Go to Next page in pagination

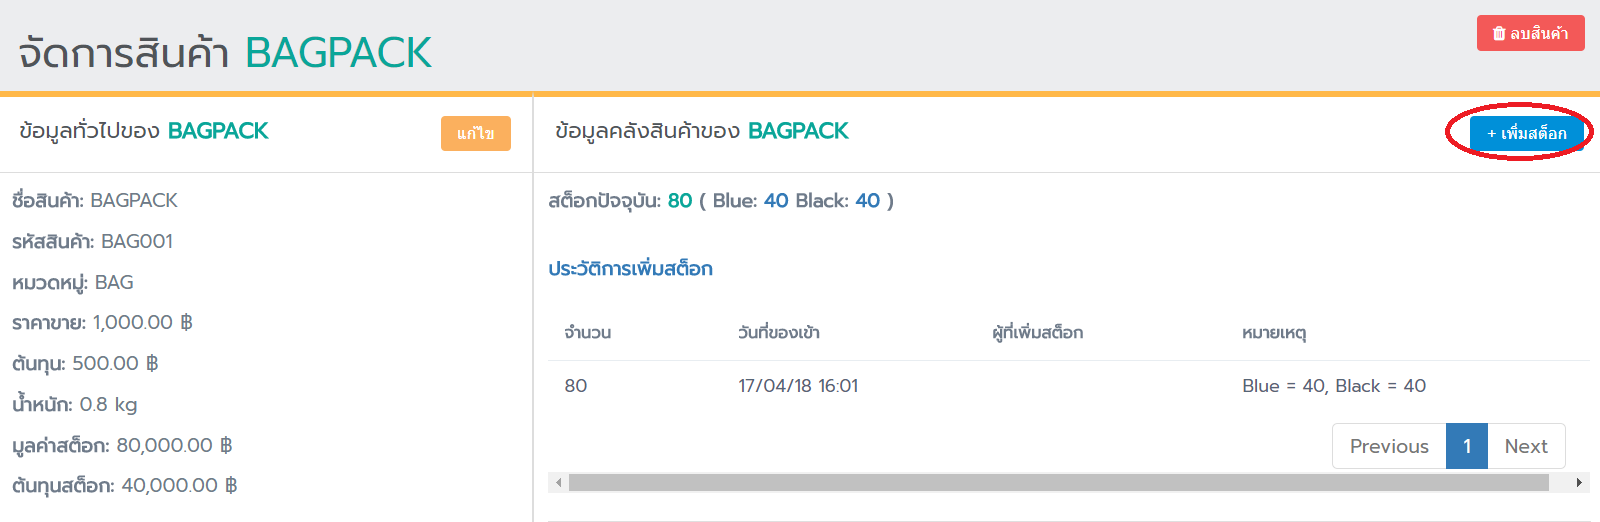(x=1525, y=446)
